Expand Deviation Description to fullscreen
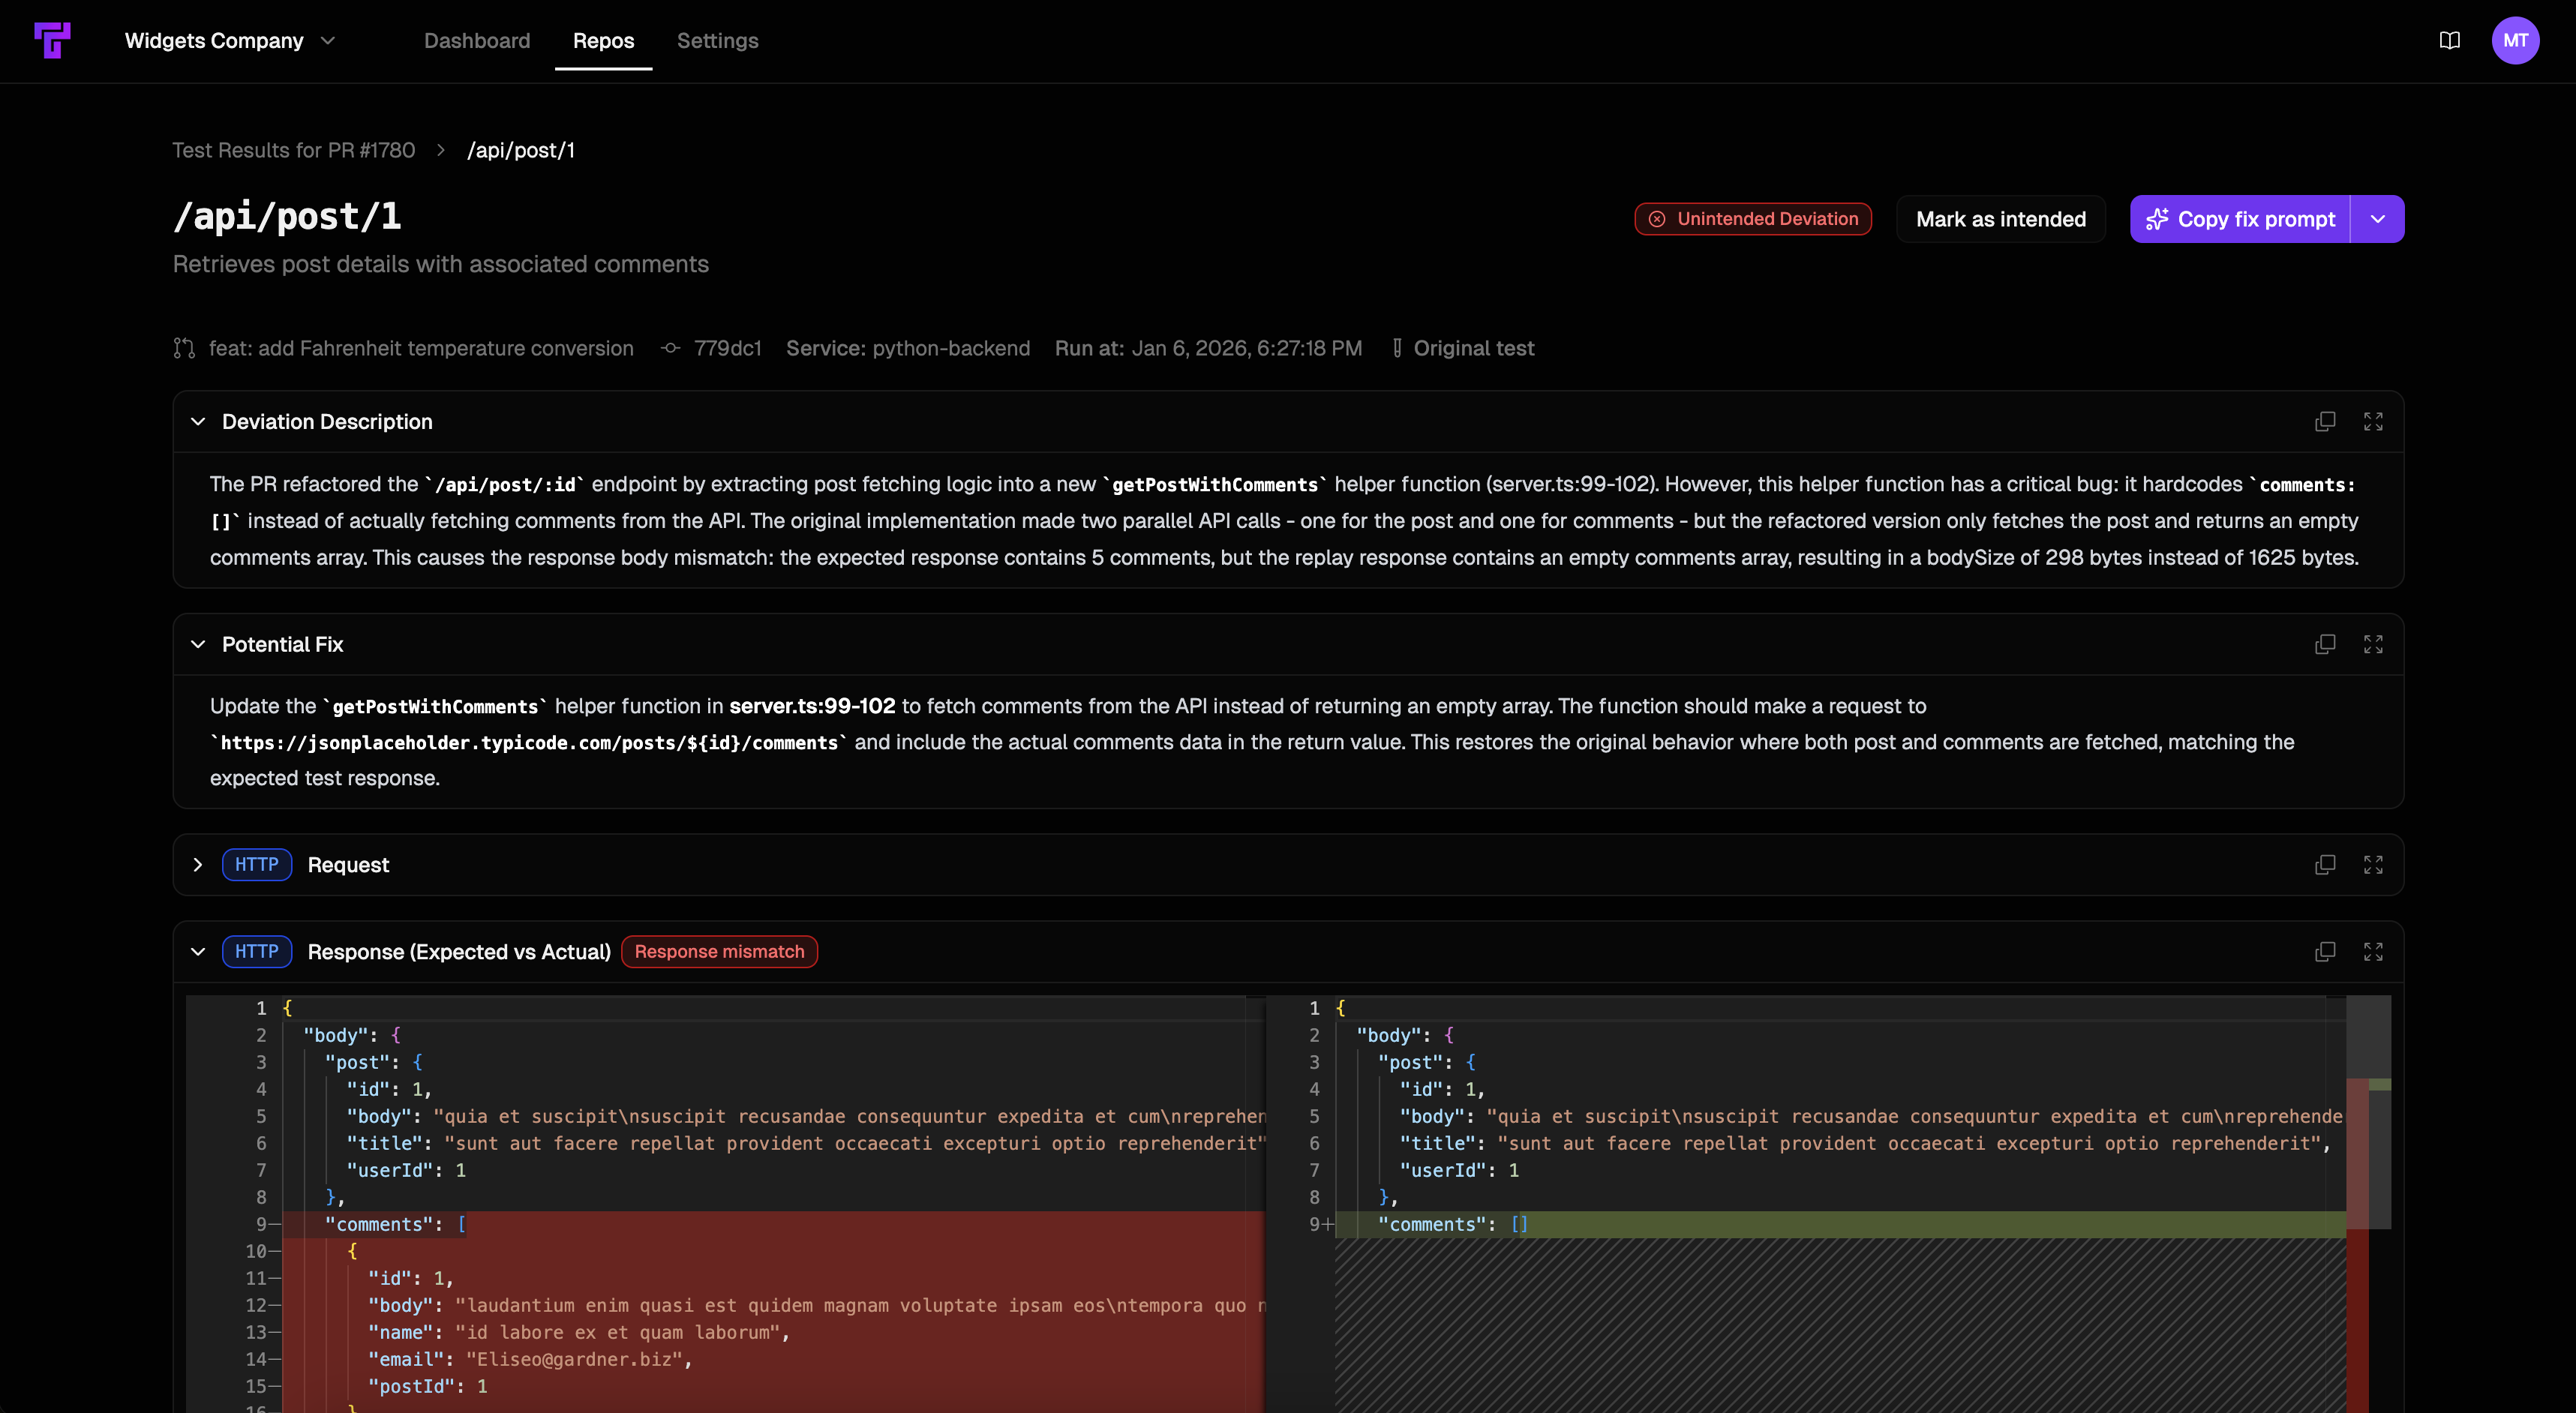 pos(2375,421)
